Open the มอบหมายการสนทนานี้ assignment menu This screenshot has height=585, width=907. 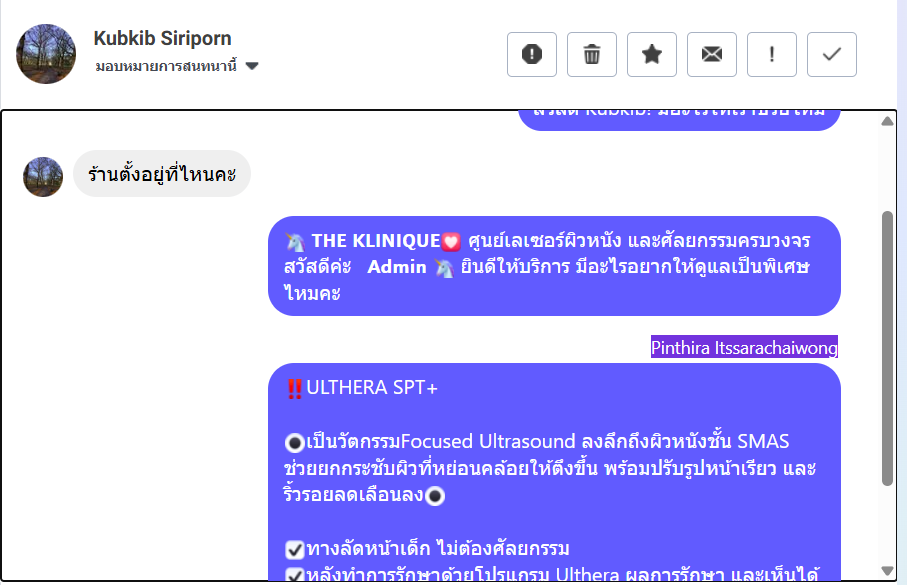(166, 66)
